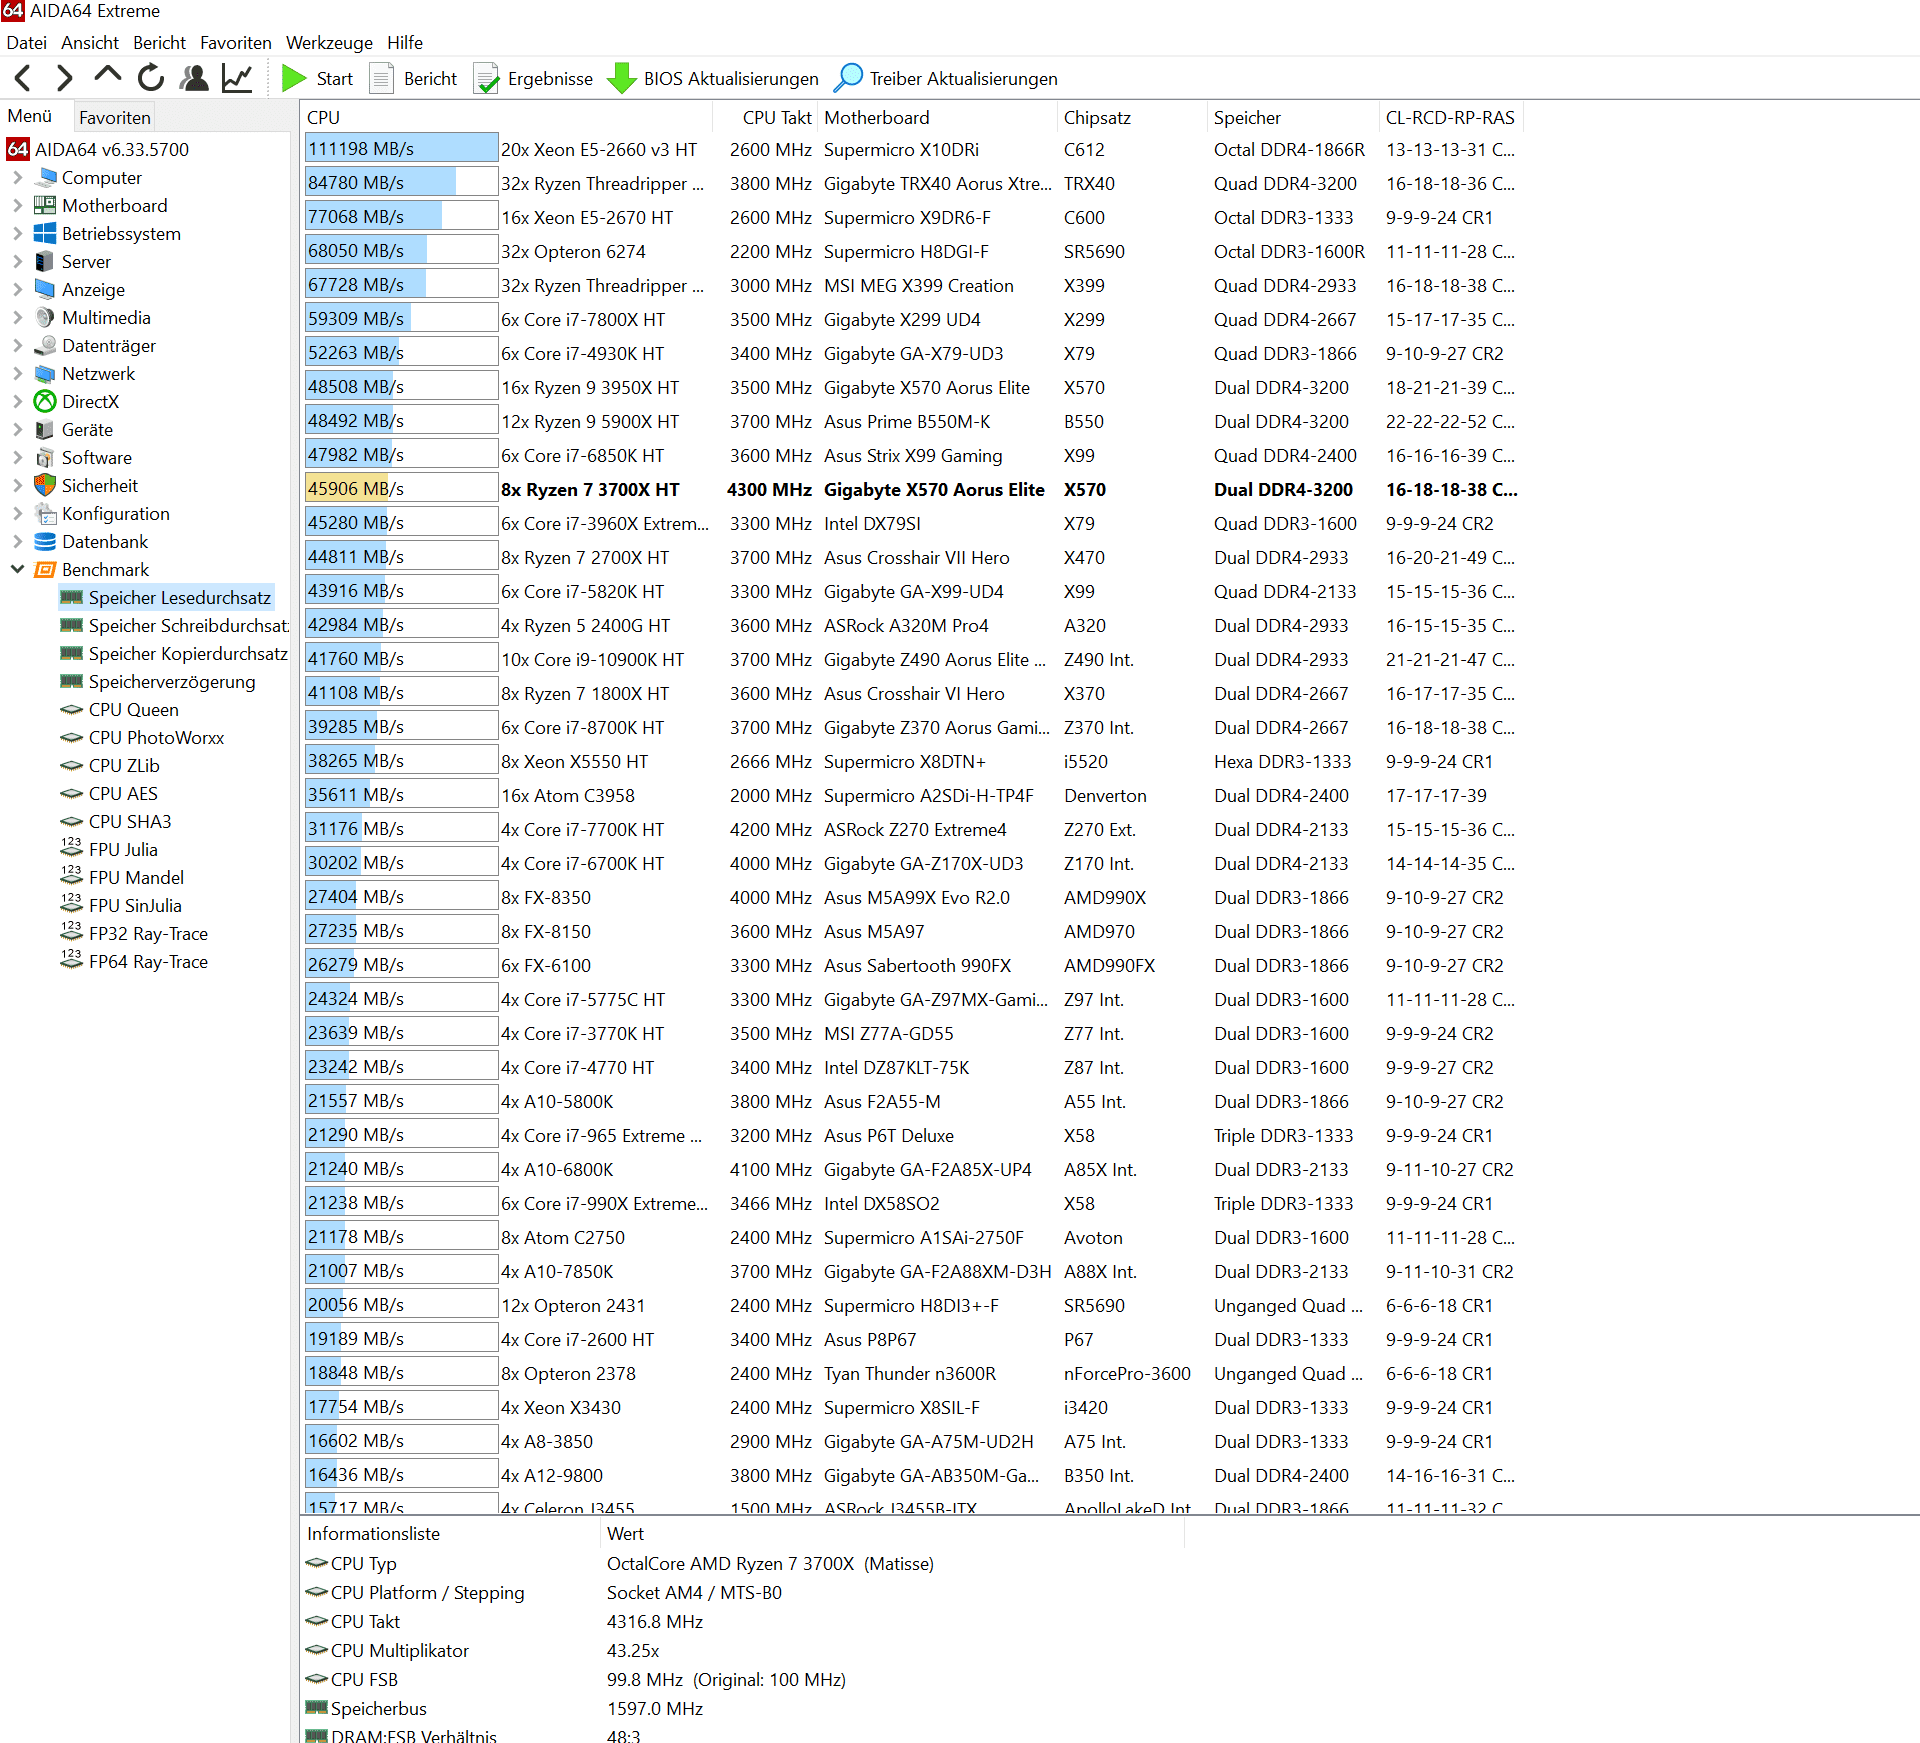1920x1743 pixels.
Task: Expand the Software node chevron
Action: click(17, 458)
